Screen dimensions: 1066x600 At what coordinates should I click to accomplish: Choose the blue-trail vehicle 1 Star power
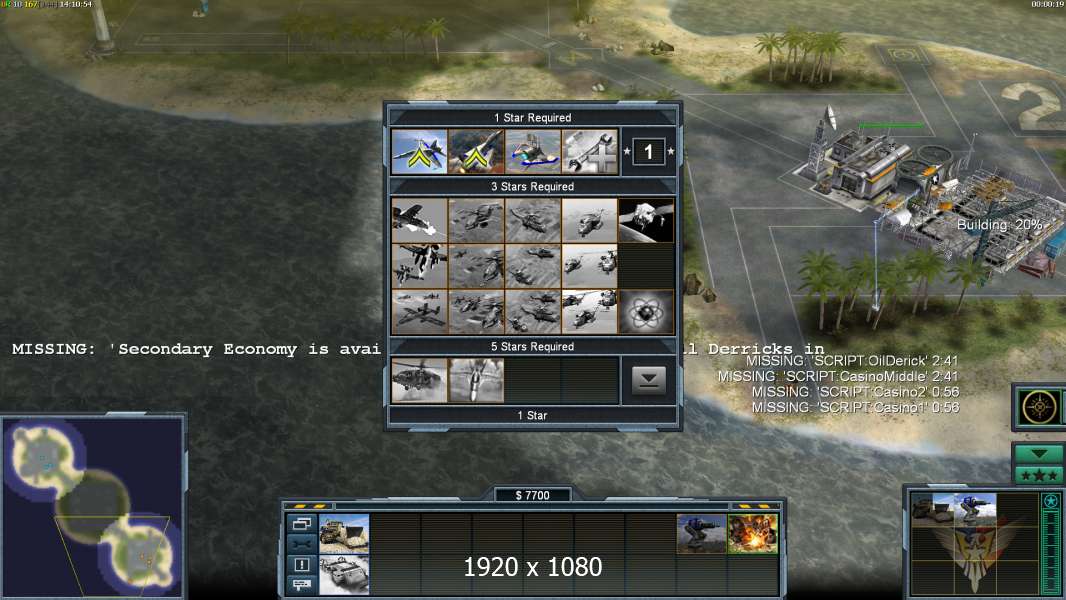click(532, 152)
